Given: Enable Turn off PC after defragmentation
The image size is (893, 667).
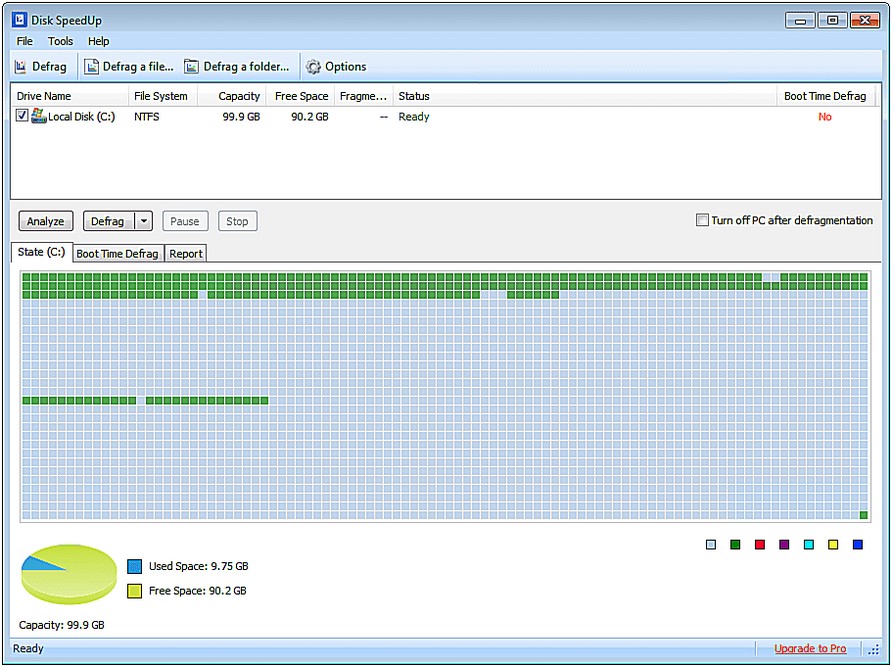Looking at the screenshot, I should (x=702, y=220).
